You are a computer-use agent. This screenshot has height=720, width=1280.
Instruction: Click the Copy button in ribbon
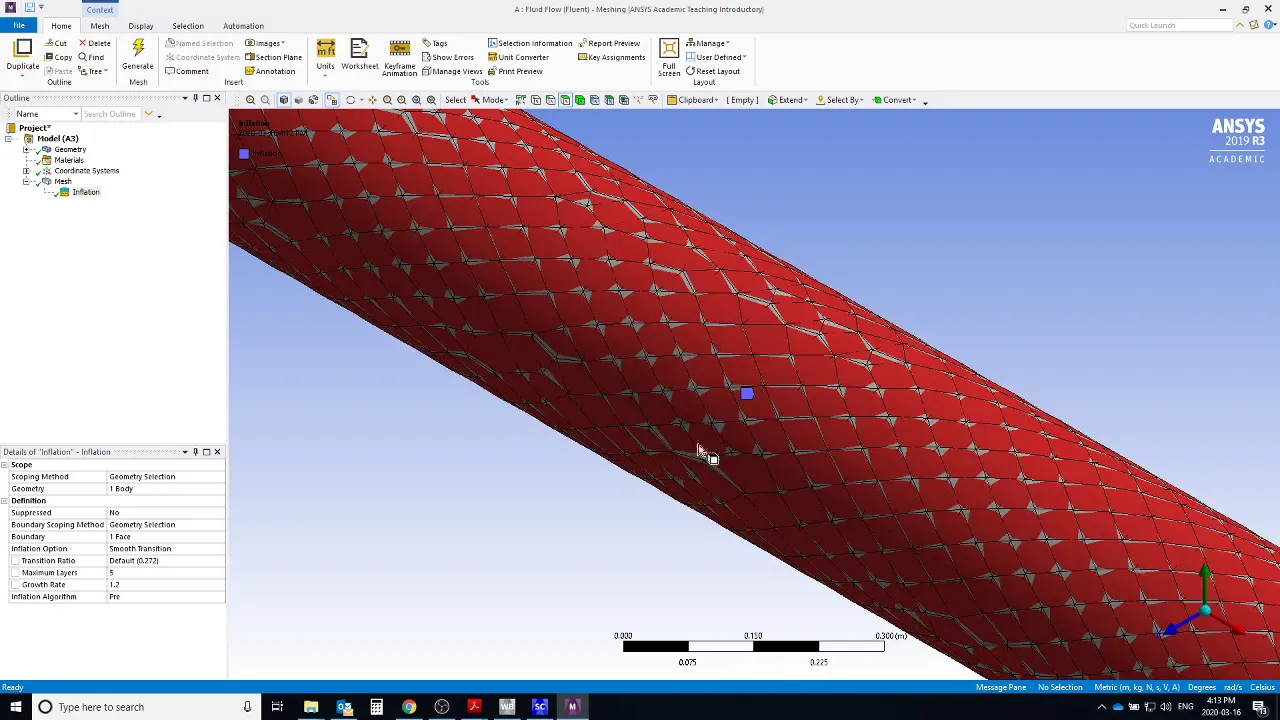[x=58, y=57]
